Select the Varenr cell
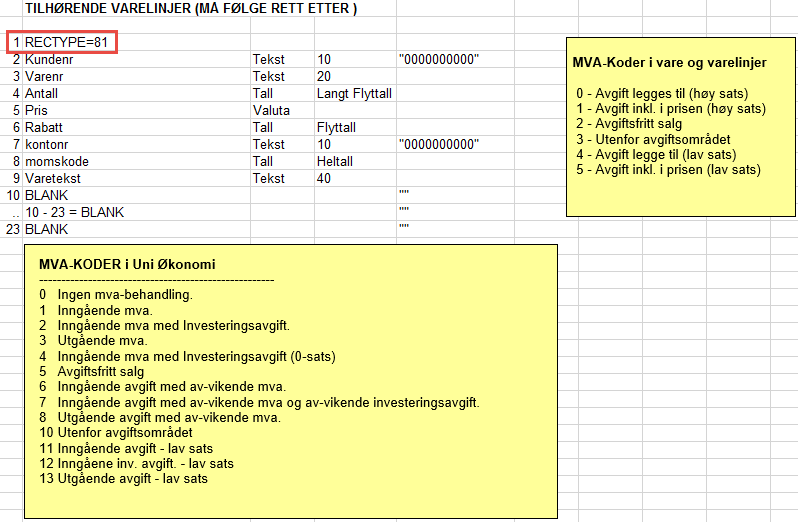The height and width of the screenshot is (522, 798). pyautogui.click(x=48, y=77)
